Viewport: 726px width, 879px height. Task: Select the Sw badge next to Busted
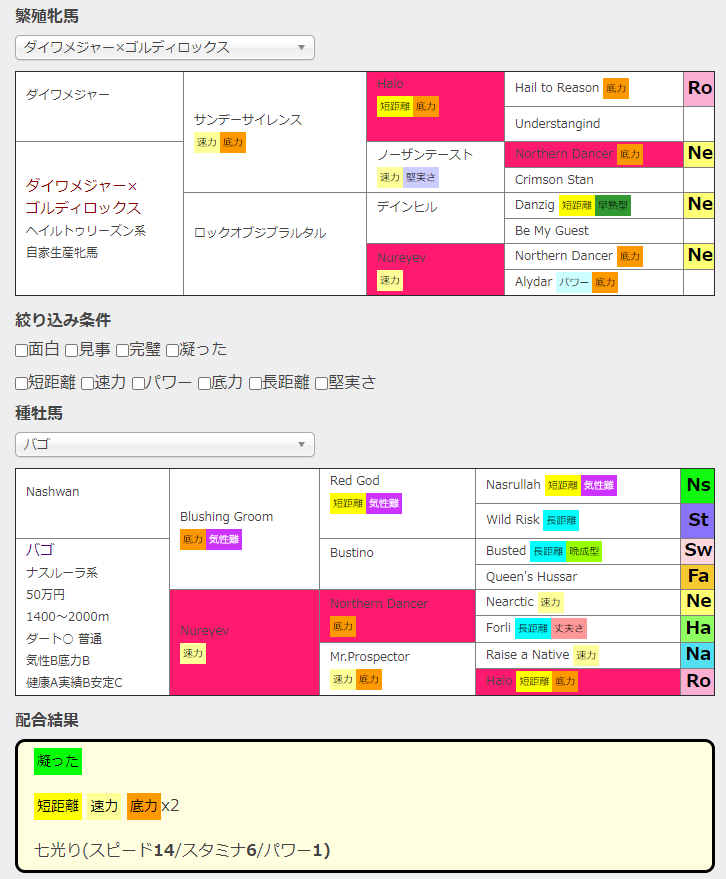(698, 551)
